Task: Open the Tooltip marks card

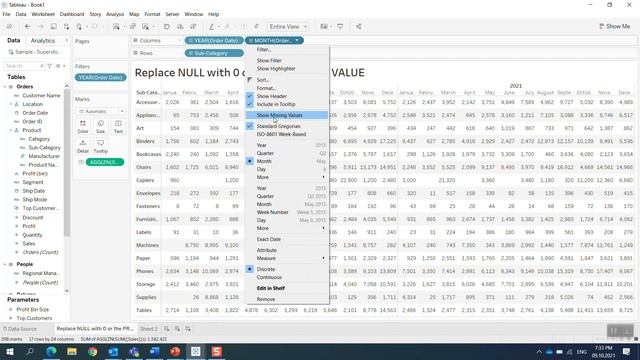Action: coord(100,146)
